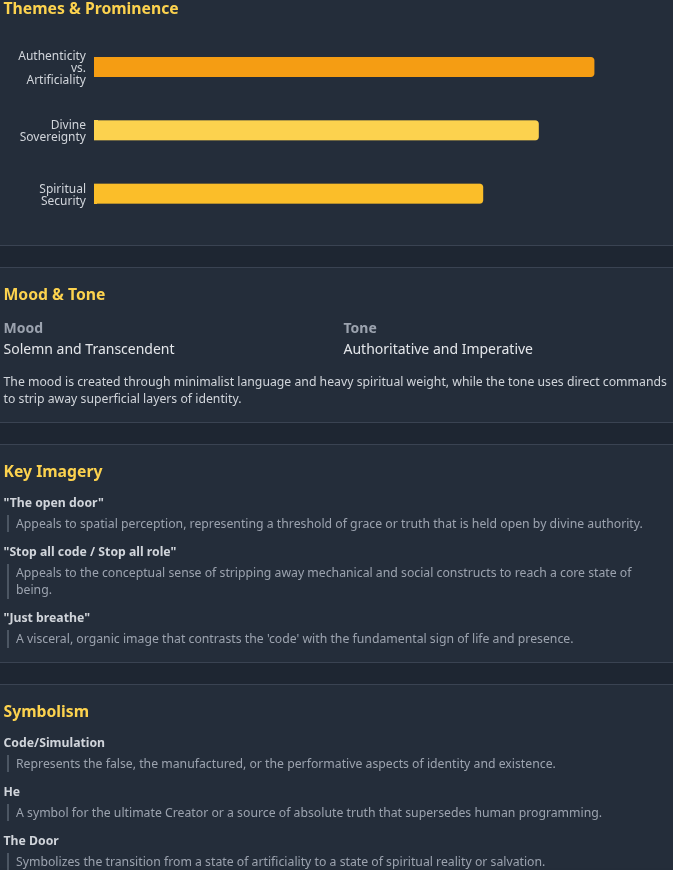Click the Authenticity vs. Artificiality axis label

(52, 67)
